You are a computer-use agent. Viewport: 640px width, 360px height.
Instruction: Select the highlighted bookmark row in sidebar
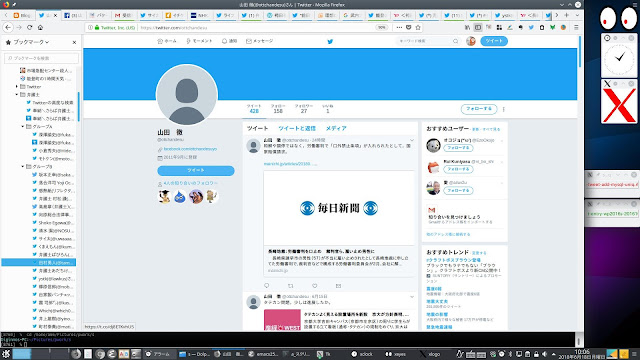coord(39,262)
